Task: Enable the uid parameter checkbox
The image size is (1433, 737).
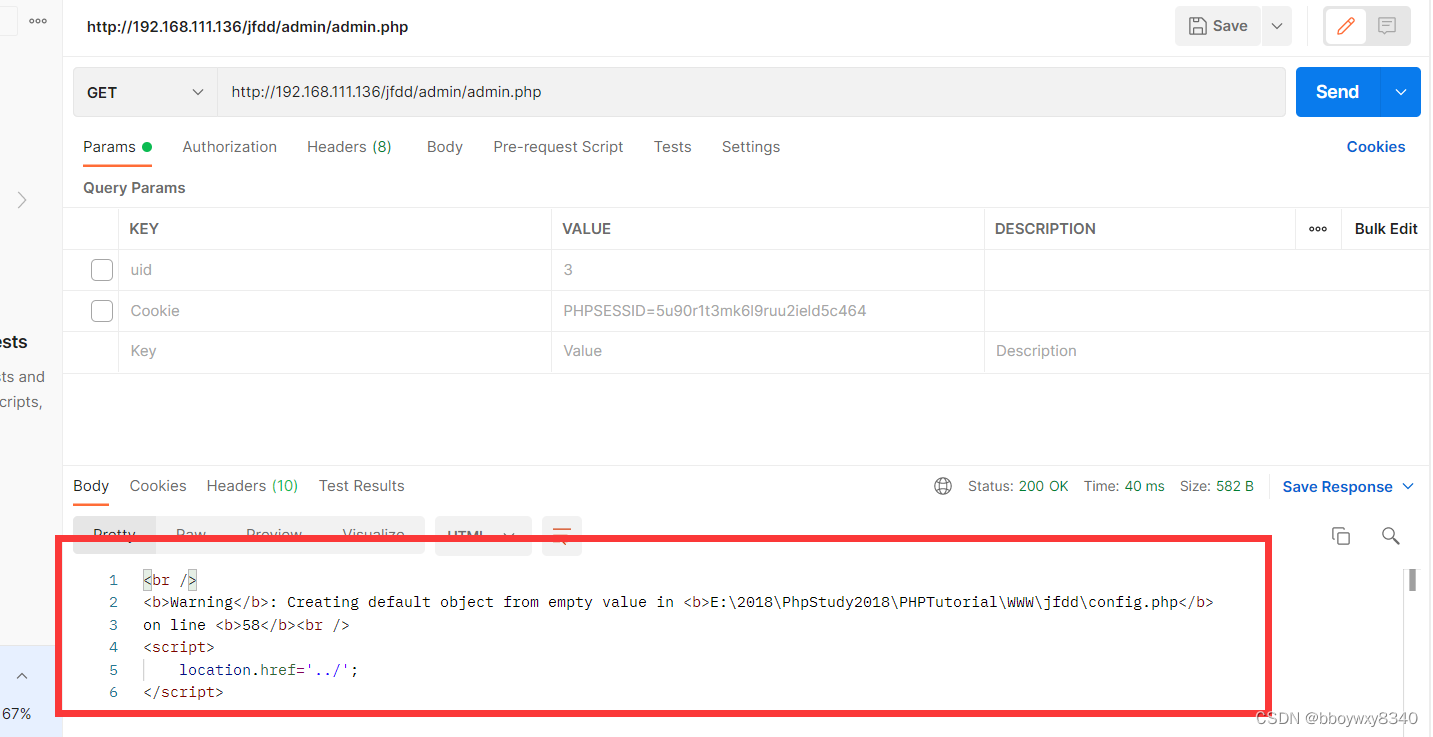Action: point(102,270)
